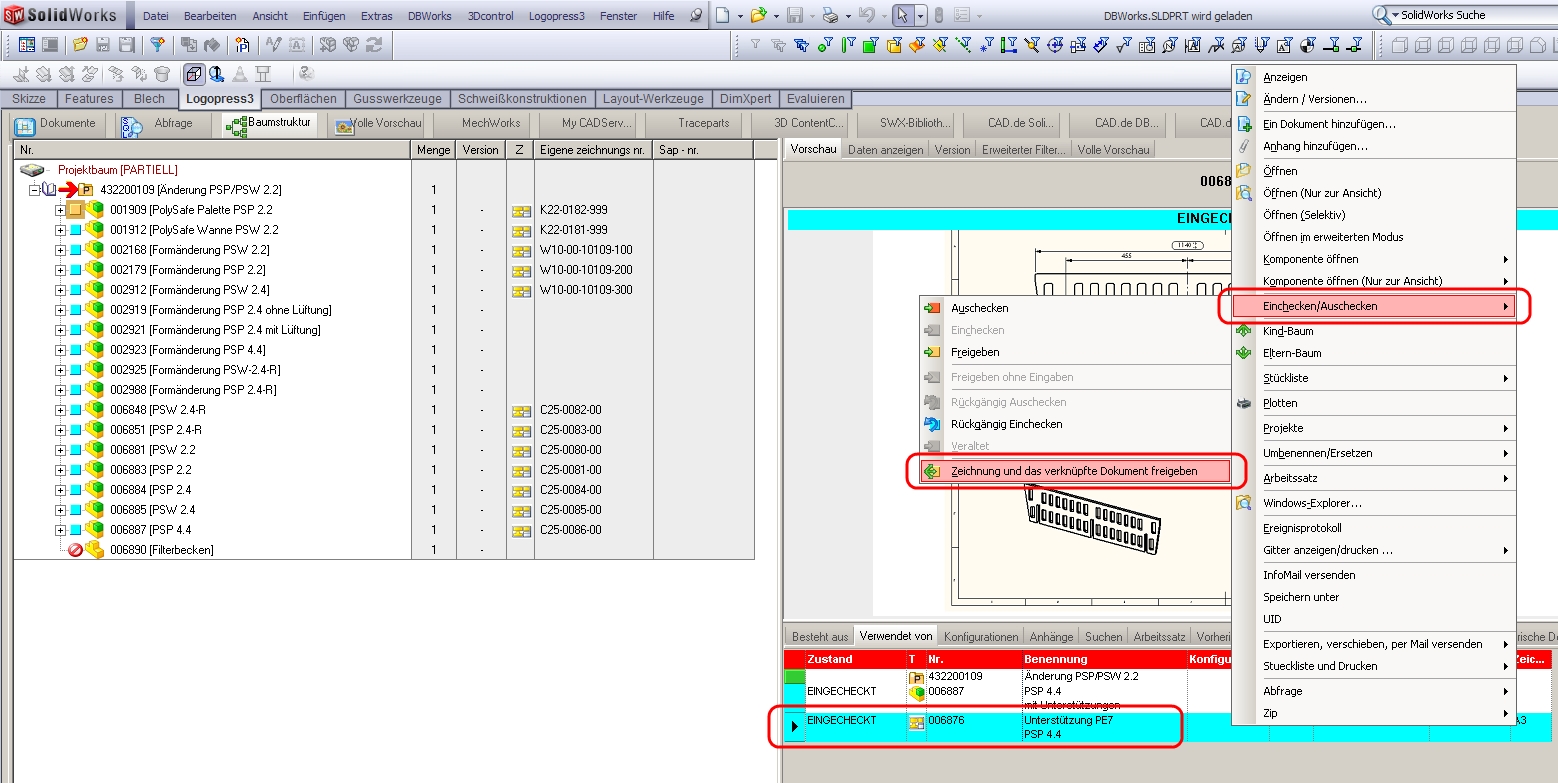The height and width of the screenshot is (783, 1558).
Task: Expand tree node 006887 PSP 4.4
Action: 60,530
